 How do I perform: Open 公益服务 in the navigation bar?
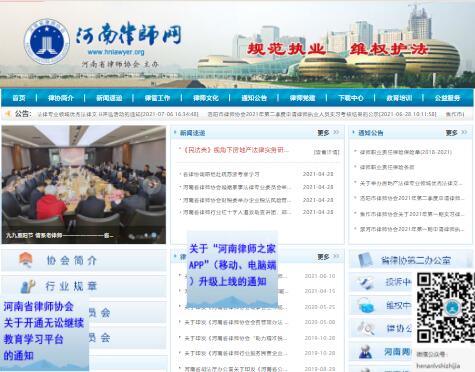click(x=447, y=98)
